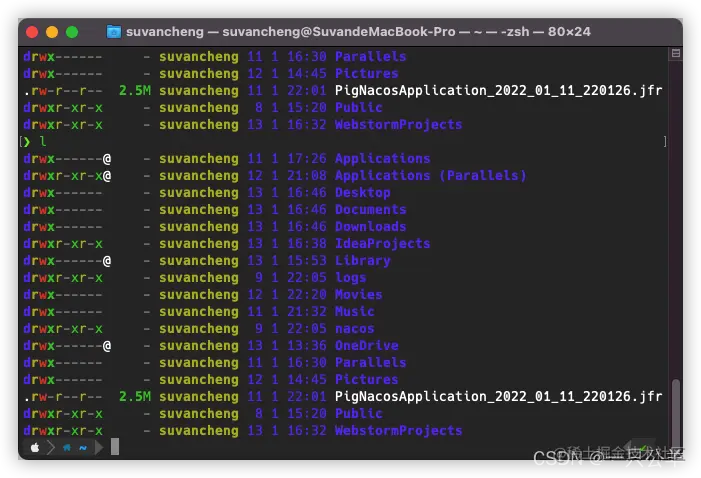The height and width of the screenshot is (478, 701).
Task: Click permissions 'drwx------@' on OneDrive row
Action: point(67,346)
